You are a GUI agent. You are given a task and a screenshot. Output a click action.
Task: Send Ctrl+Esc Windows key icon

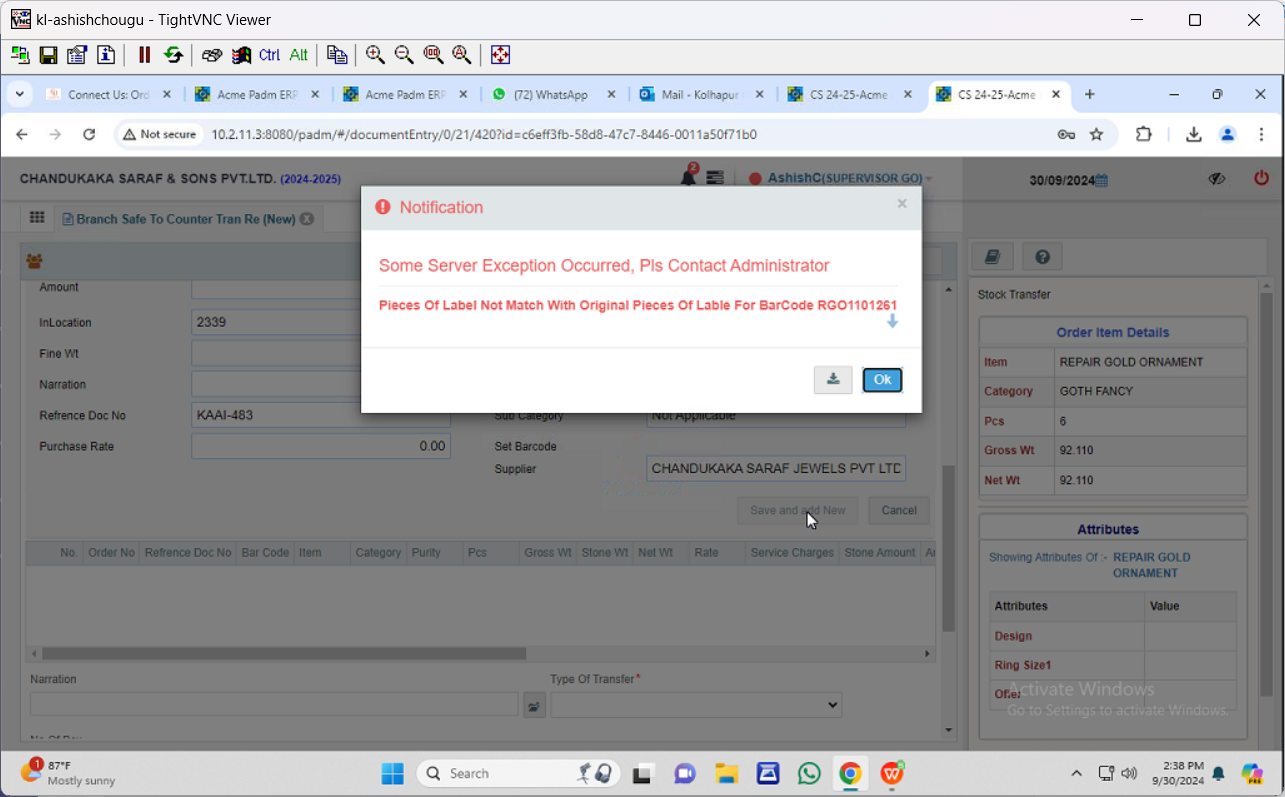pos(241,55)
